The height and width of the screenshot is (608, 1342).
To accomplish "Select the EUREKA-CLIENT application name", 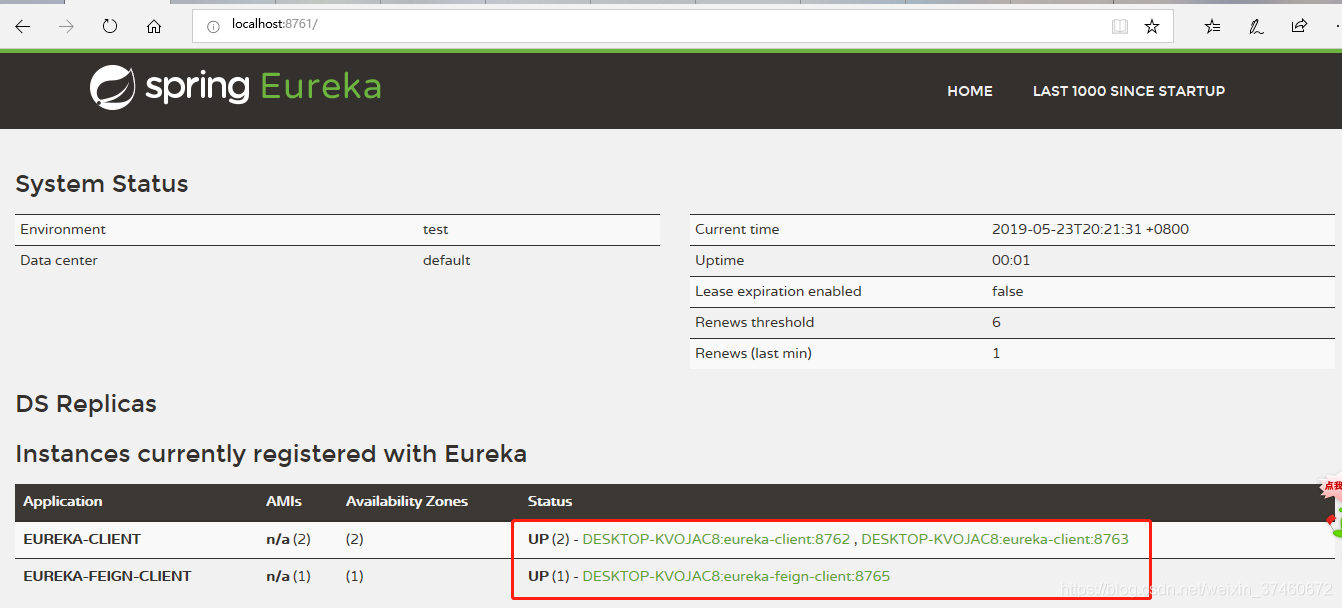I will click(x=82, y=539).
